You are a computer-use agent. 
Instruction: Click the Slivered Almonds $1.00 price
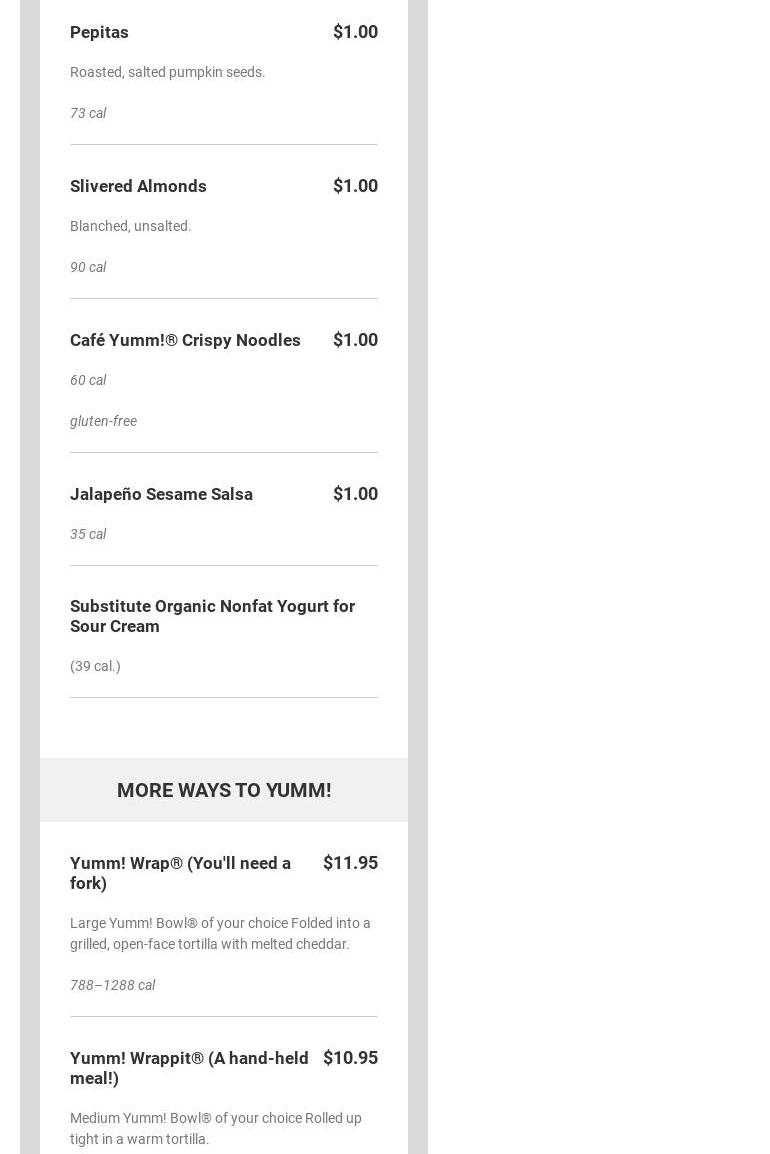point(355,186)
